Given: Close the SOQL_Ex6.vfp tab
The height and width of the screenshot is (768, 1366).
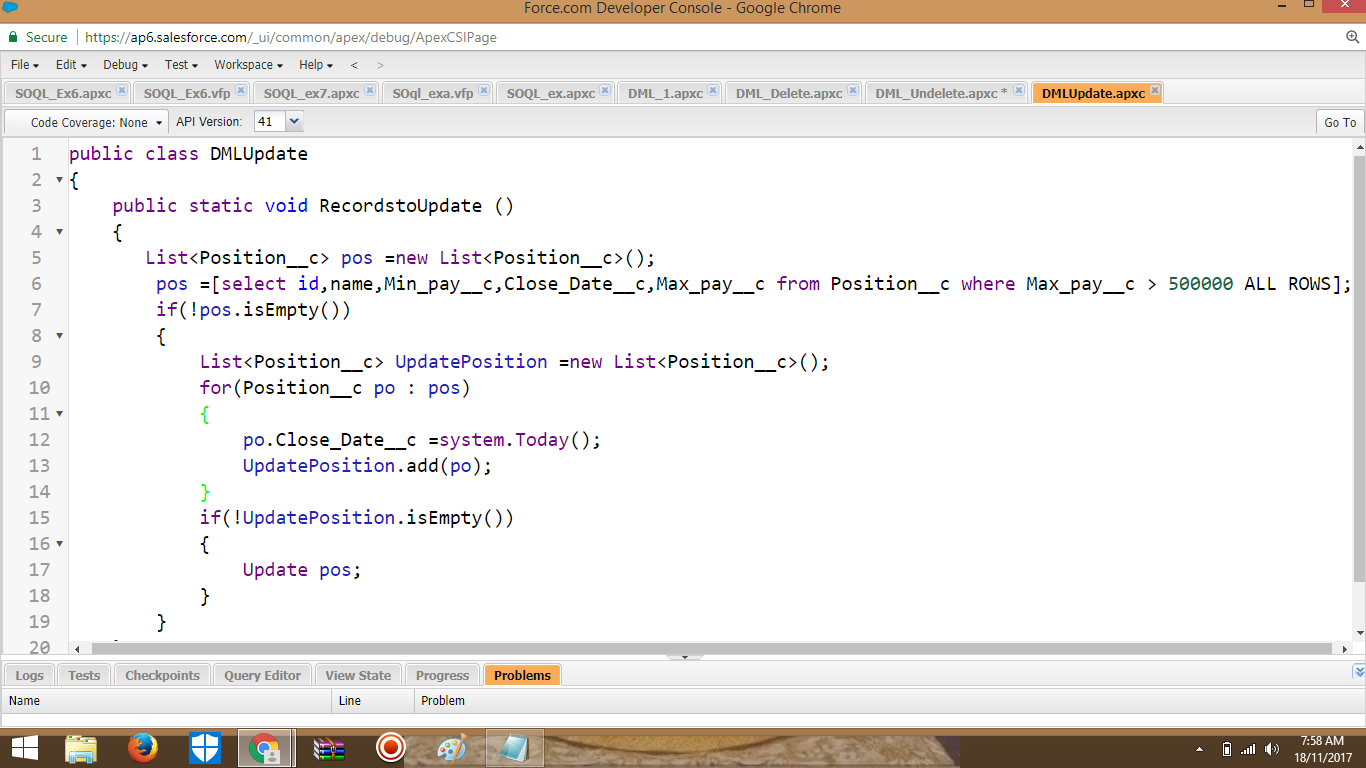Looking at the screenshot, I should (241, 90).
